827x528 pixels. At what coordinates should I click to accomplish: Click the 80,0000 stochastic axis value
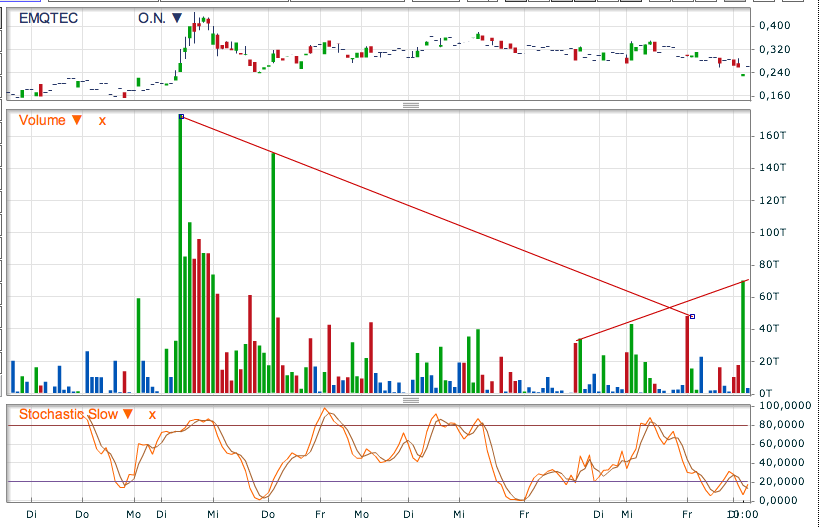782,425
